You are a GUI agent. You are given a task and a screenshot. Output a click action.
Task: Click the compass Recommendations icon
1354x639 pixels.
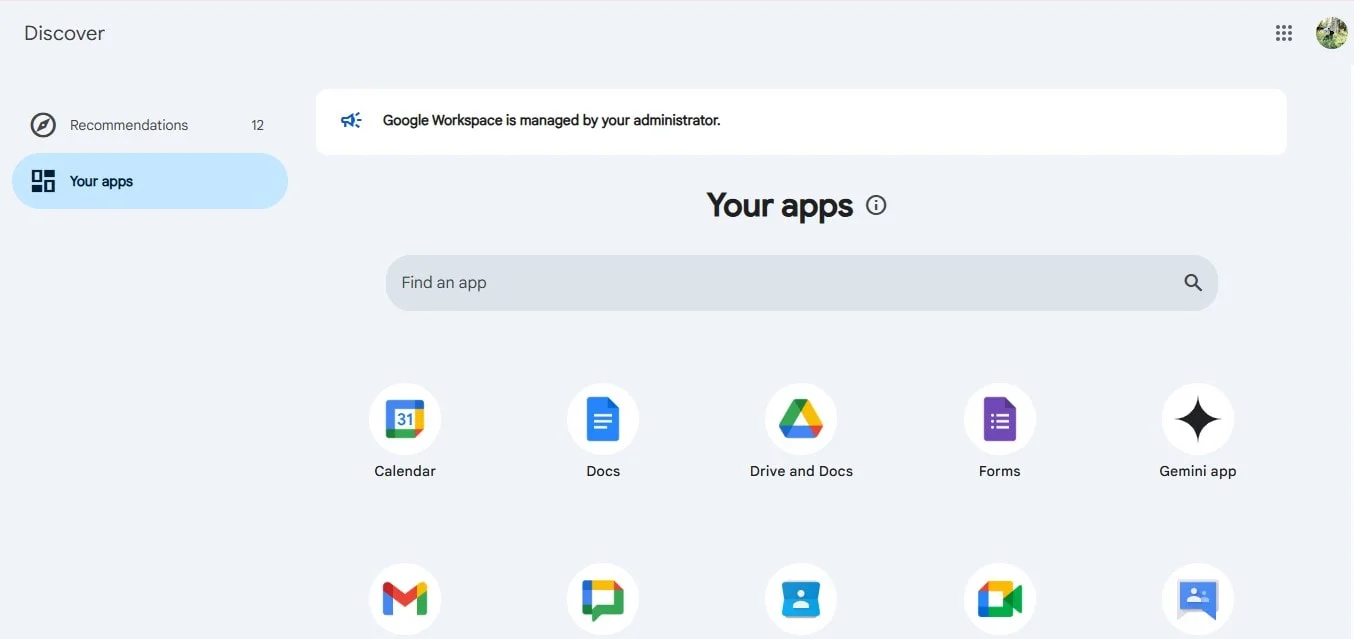pyautogui.click(x=43, y=125)
